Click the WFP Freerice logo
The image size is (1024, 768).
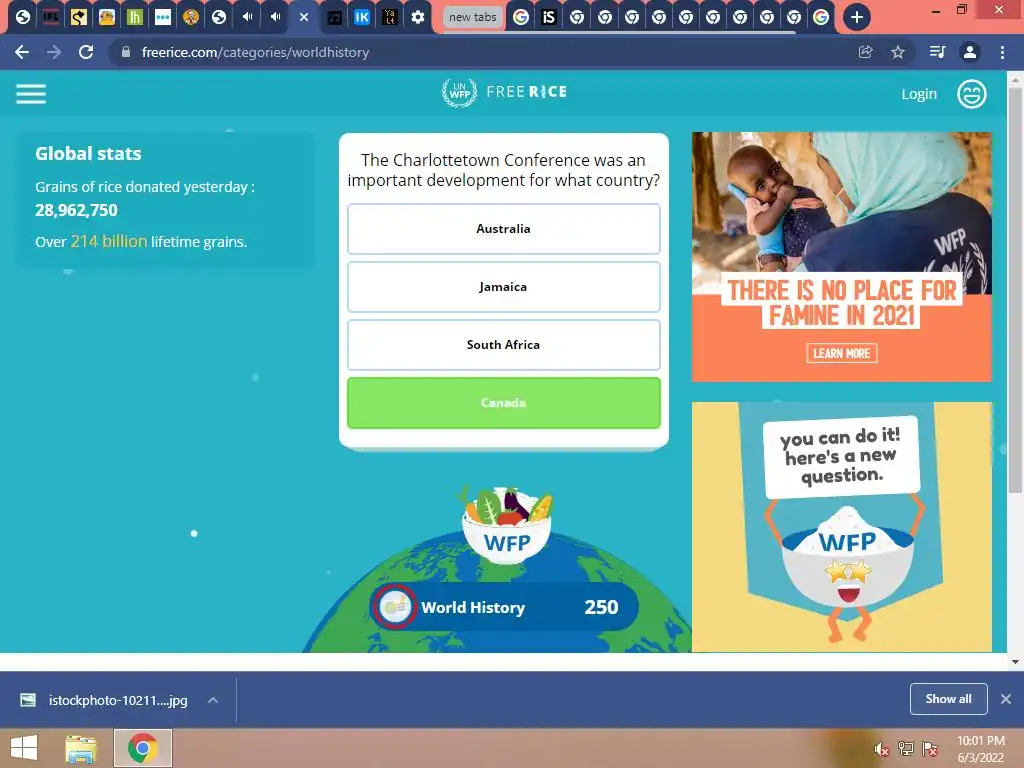[x=504, y=92]
